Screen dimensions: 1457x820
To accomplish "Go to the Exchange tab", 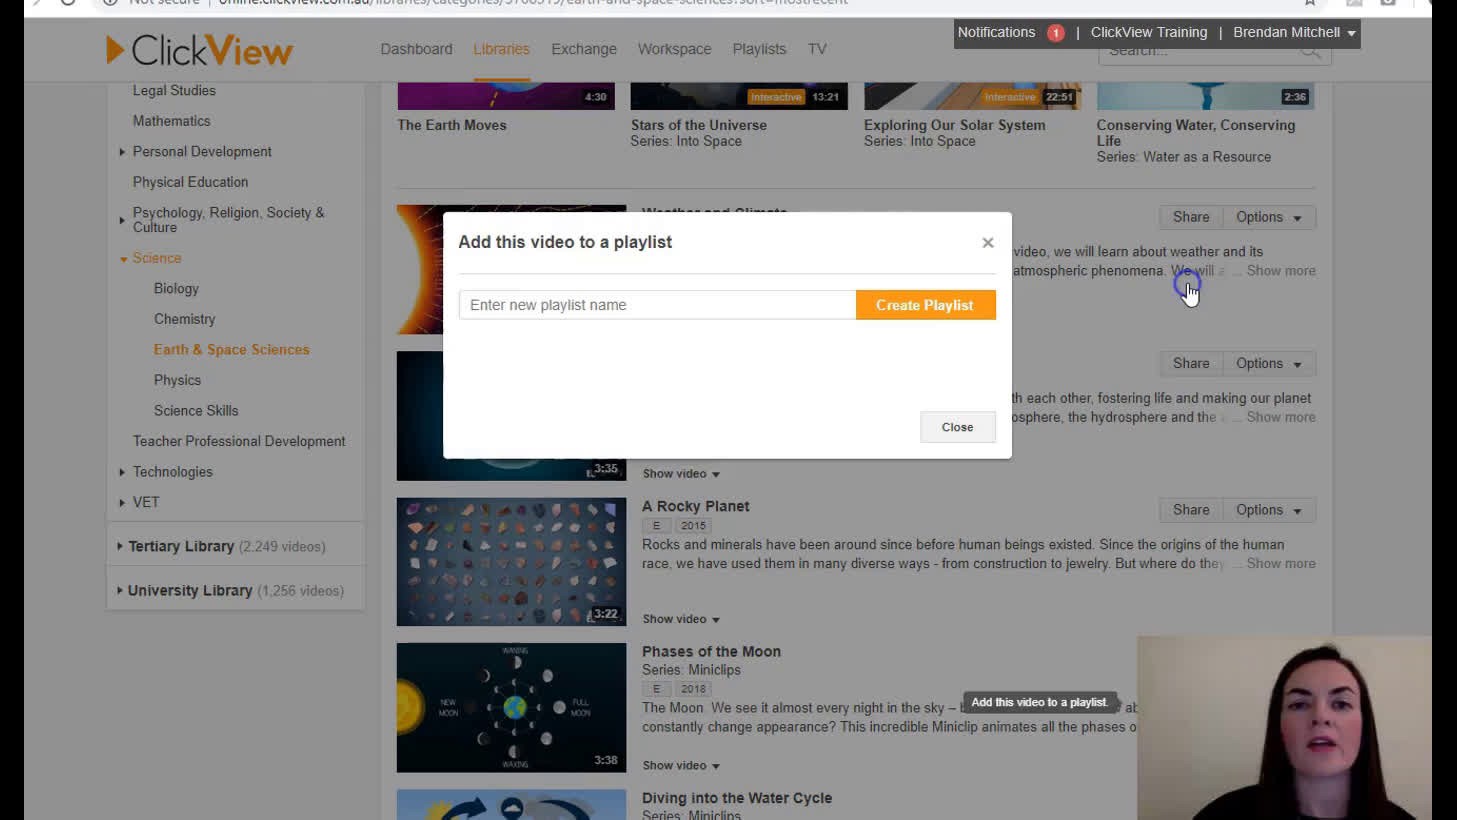I will (x=584, y=49).
